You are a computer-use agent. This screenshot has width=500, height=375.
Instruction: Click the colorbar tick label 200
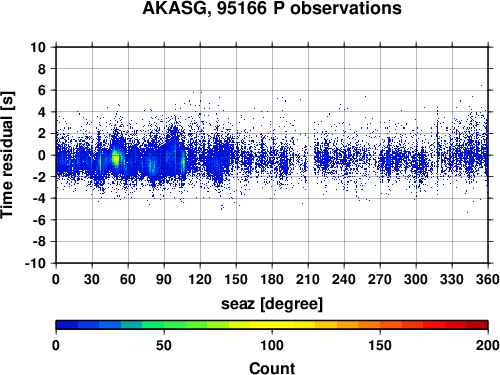[x=488, y=345]
